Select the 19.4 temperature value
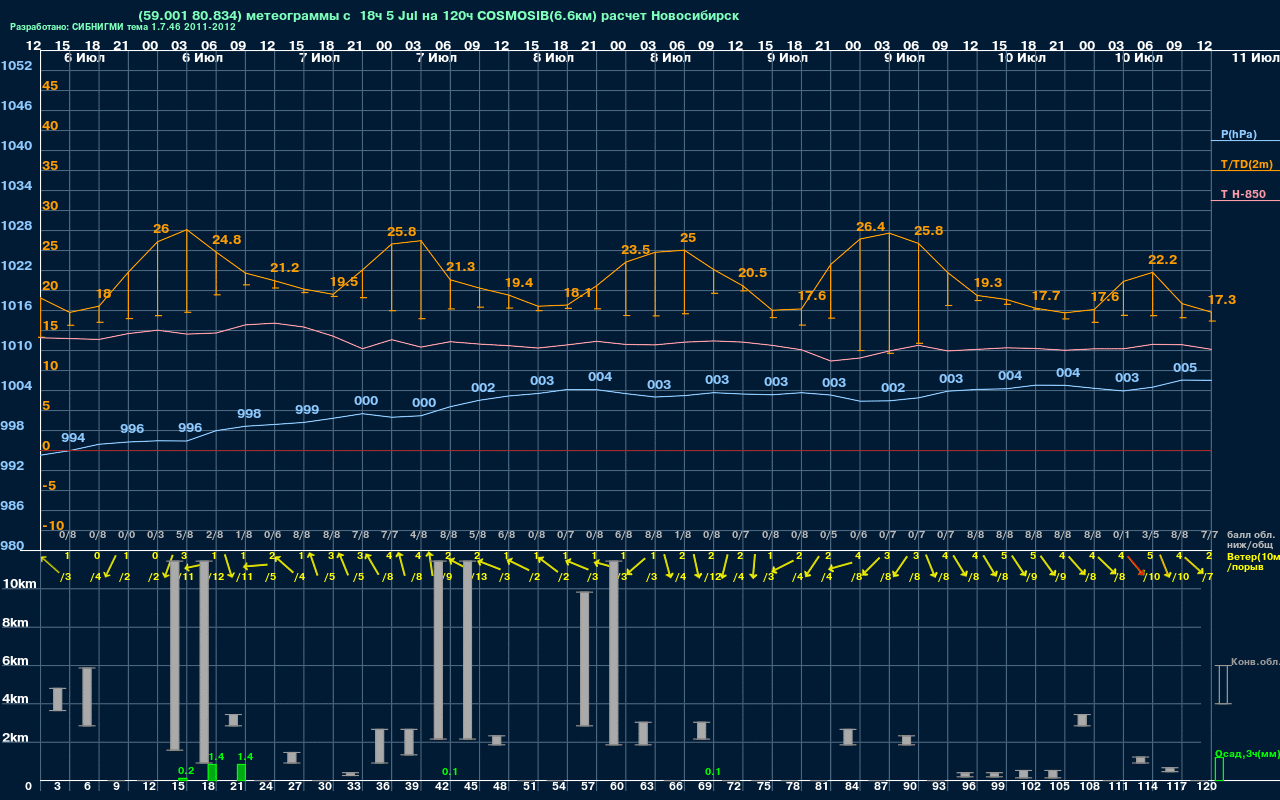This screenshot has height=800, width=1280. 519,283
